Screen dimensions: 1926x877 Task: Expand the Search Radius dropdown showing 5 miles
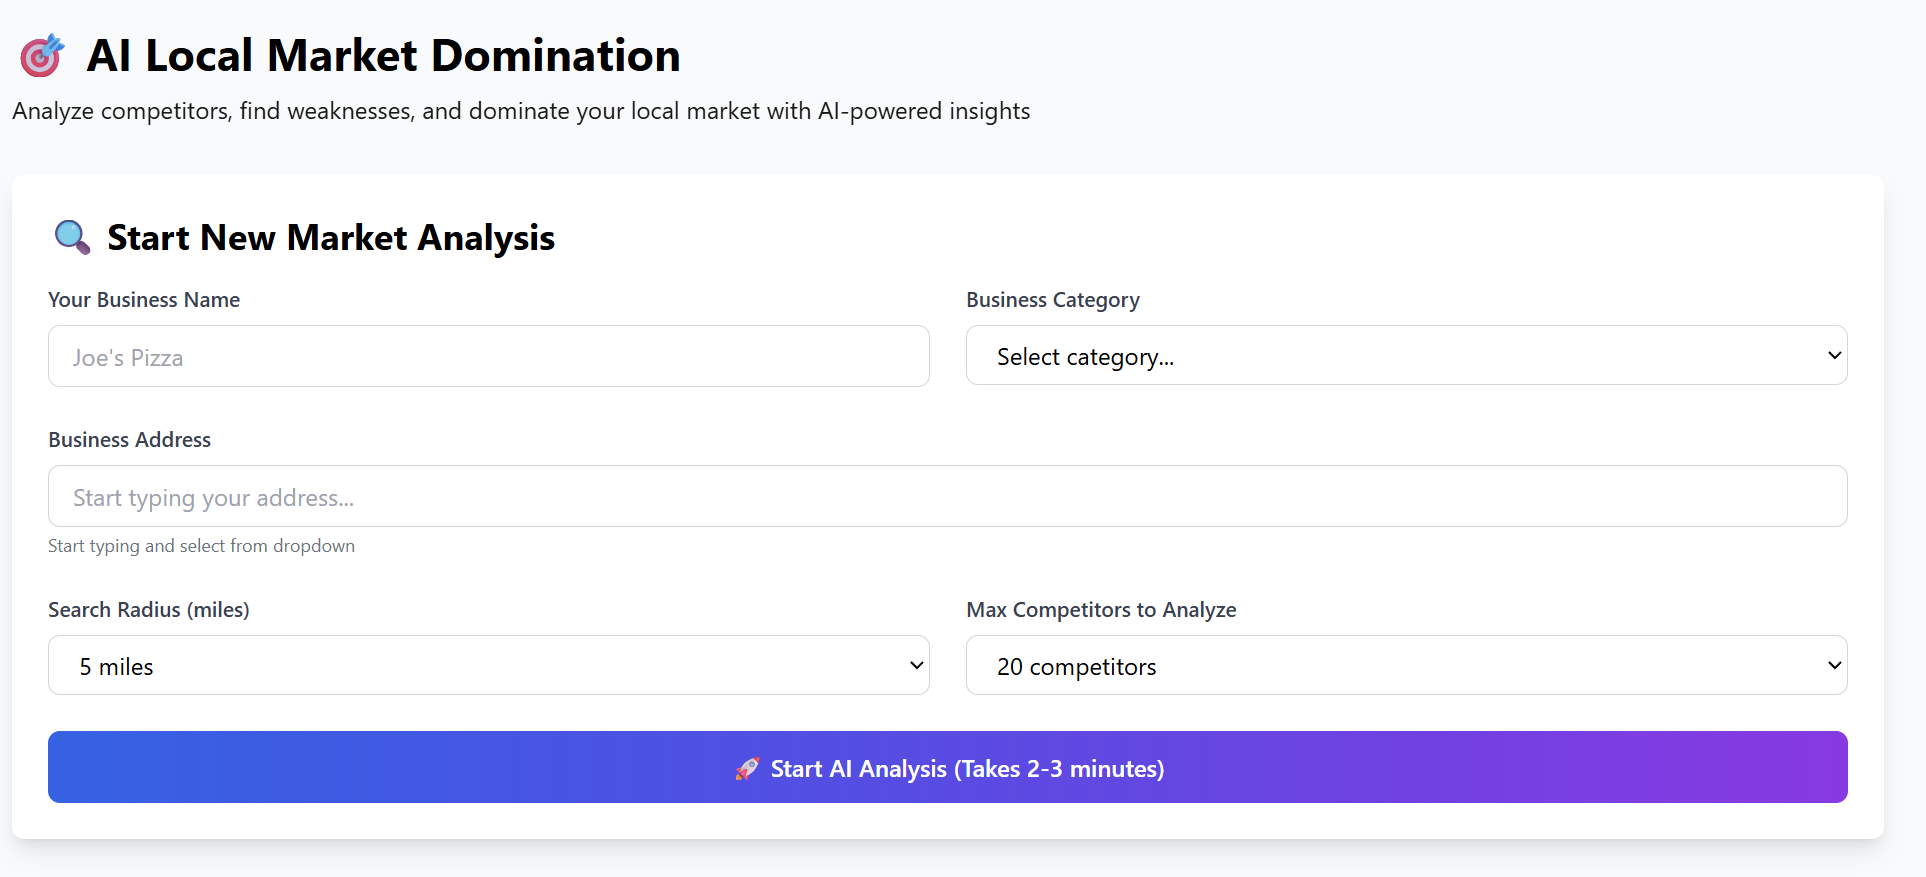tap(488, 666)
